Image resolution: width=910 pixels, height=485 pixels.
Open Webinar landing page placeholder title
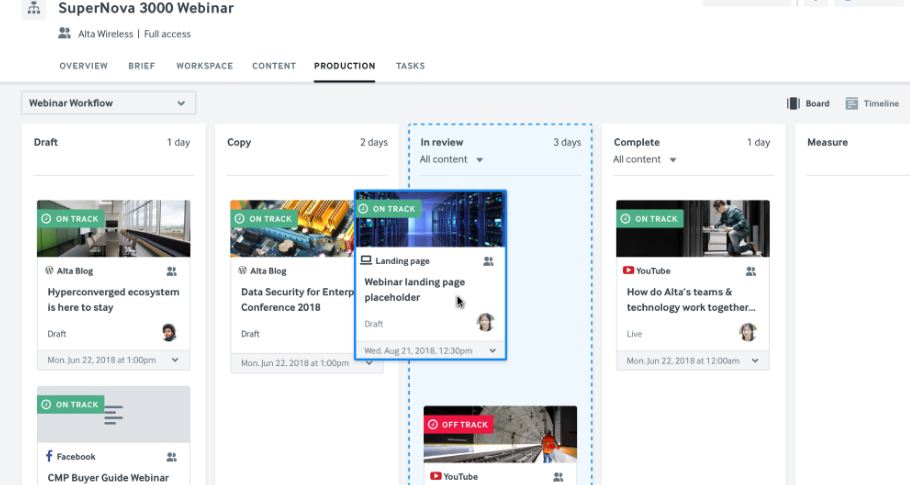[x=414, y=289]
